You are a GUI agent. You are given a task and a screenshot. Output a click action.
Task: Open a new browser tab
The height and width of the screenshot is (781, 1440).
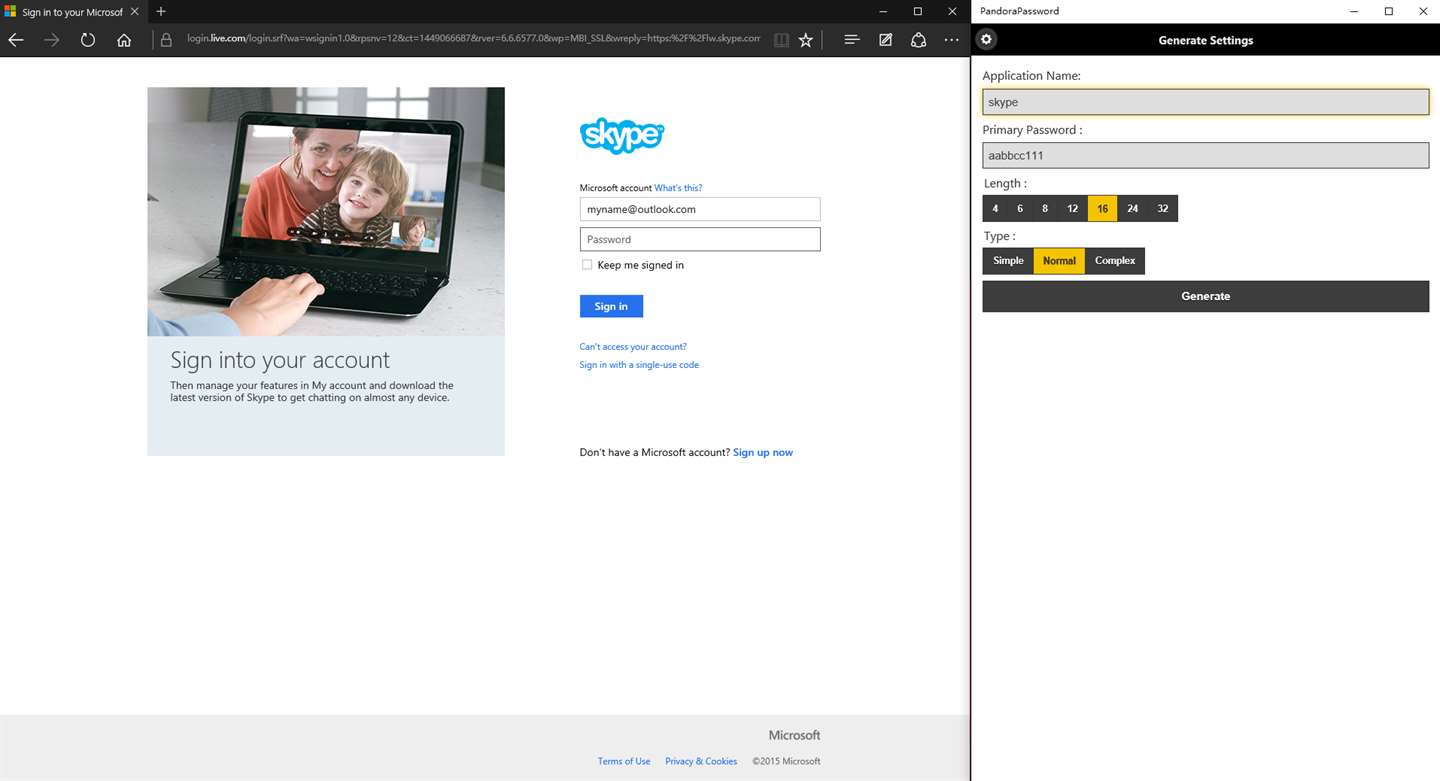161,11
